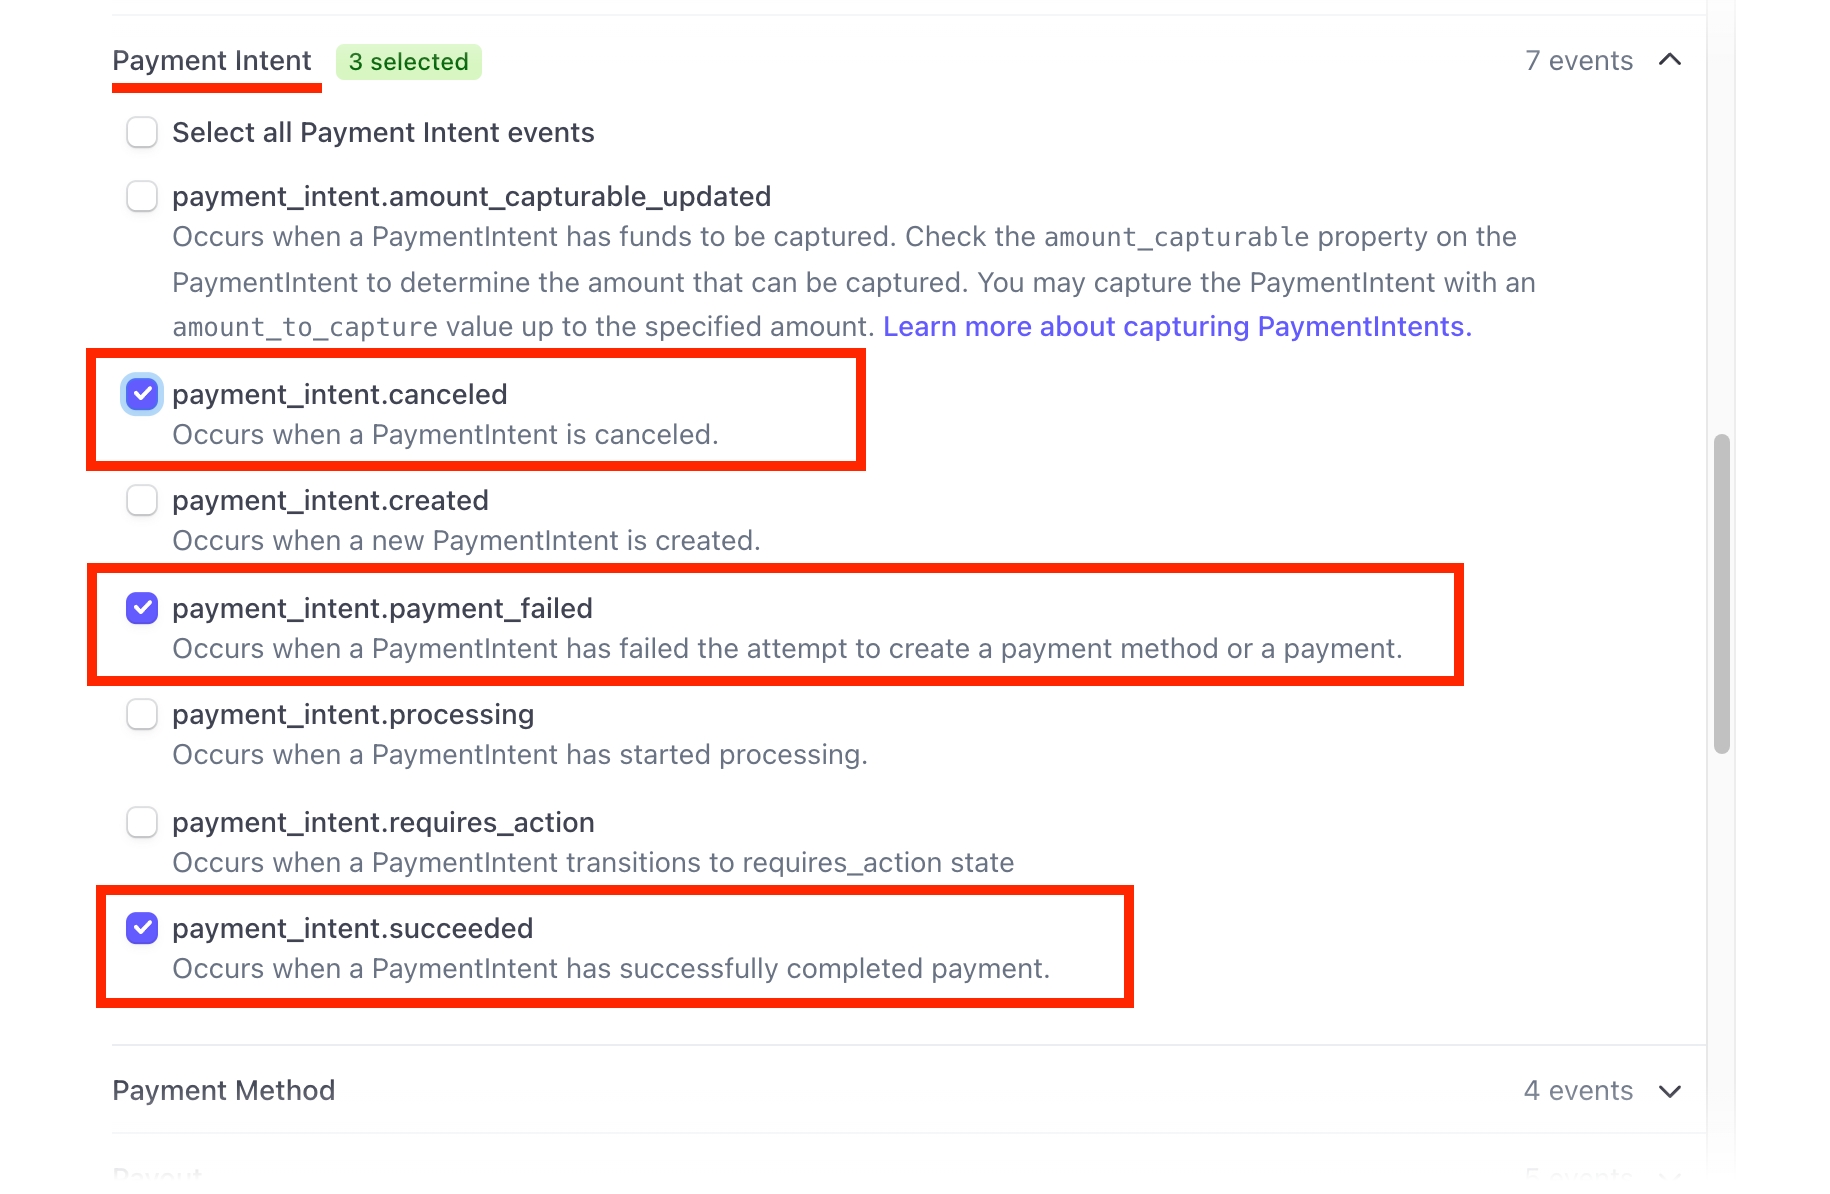Check Select all Payment Intent events
The width and height of the screenshot is (1830, 1194).
(x=142, y=132)
